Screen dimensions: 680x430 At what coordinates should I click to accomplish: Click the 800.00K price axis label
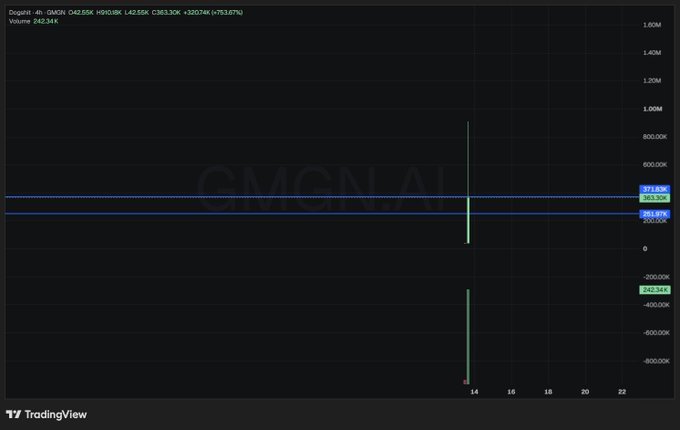point(655,137)
